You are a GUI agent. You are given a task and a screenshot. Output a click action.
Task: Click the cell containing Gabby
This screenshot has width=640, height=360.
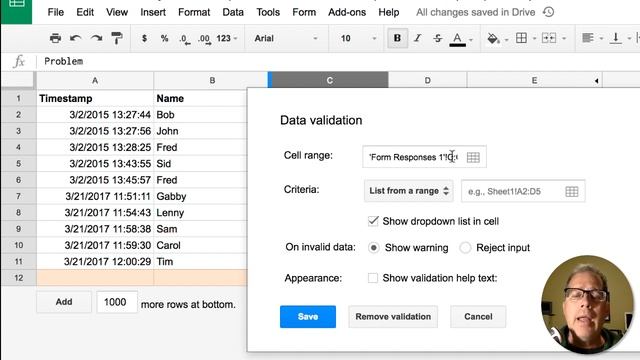click(200, 196)
